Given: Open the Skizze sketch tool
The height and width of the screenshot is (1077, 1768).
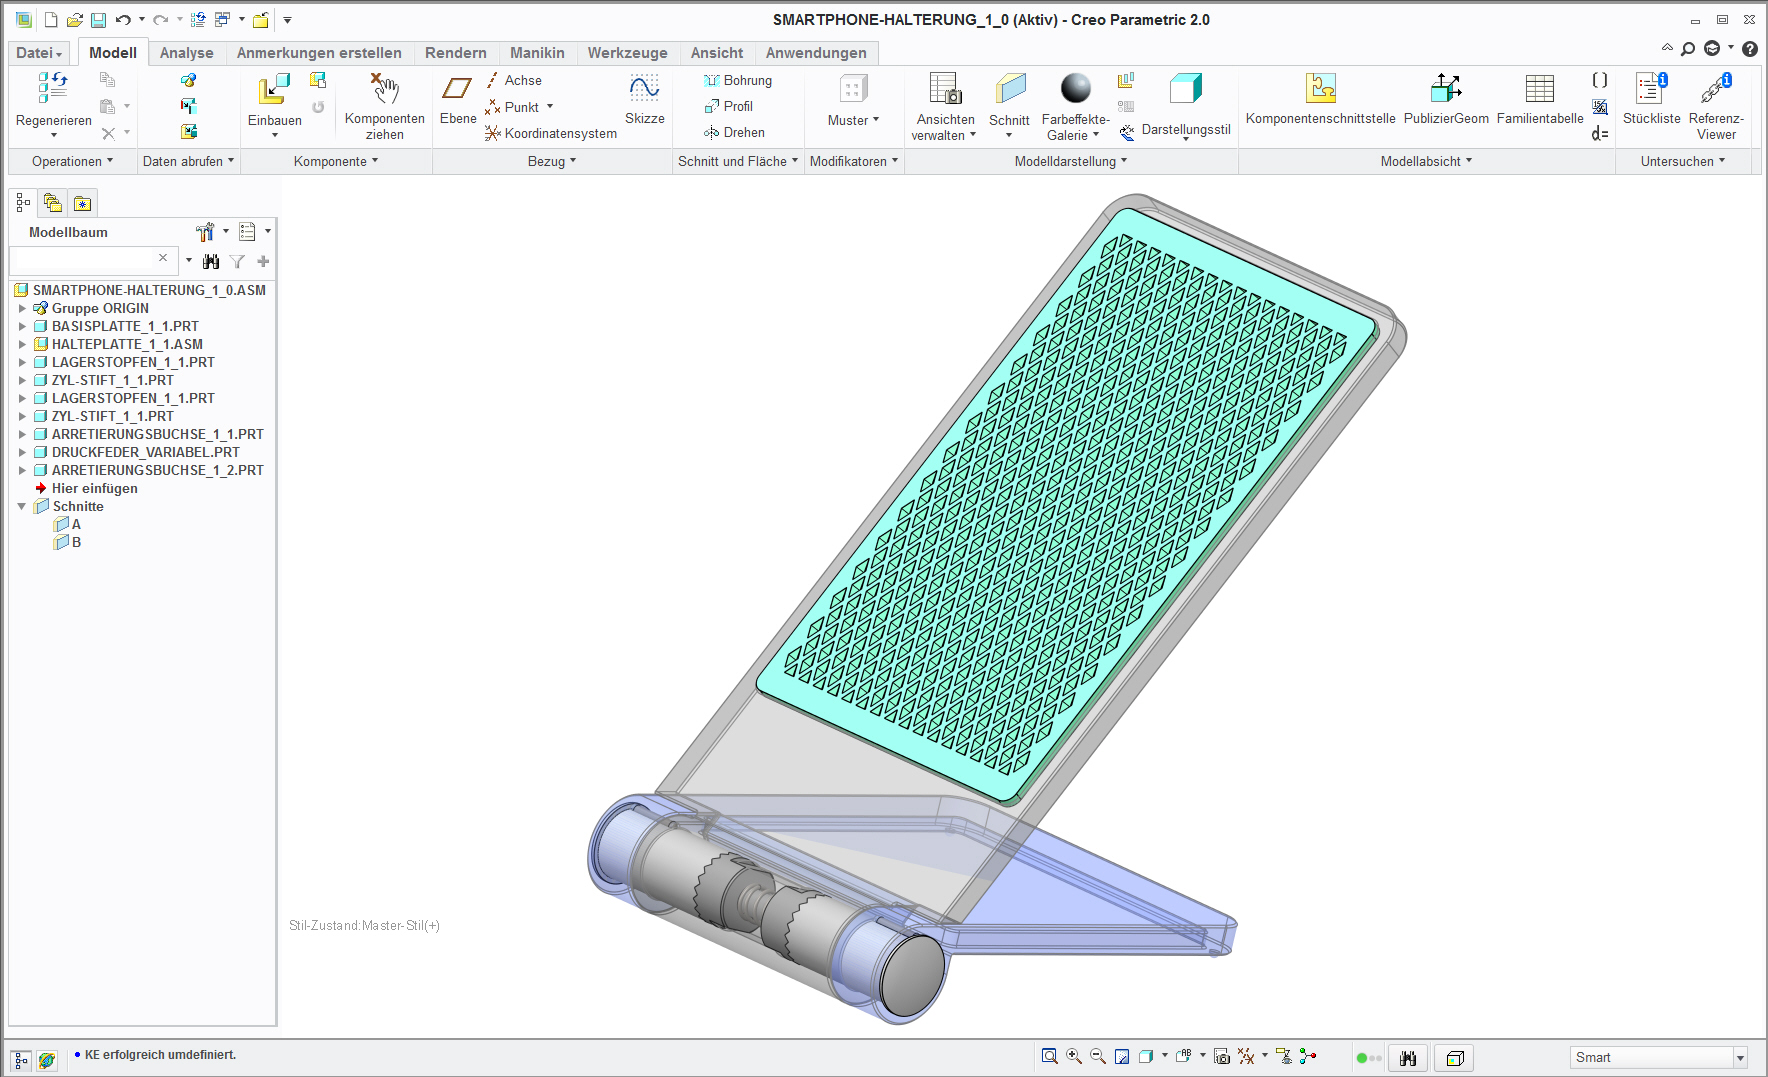Looking at the screenshot, I should point(644,89).
